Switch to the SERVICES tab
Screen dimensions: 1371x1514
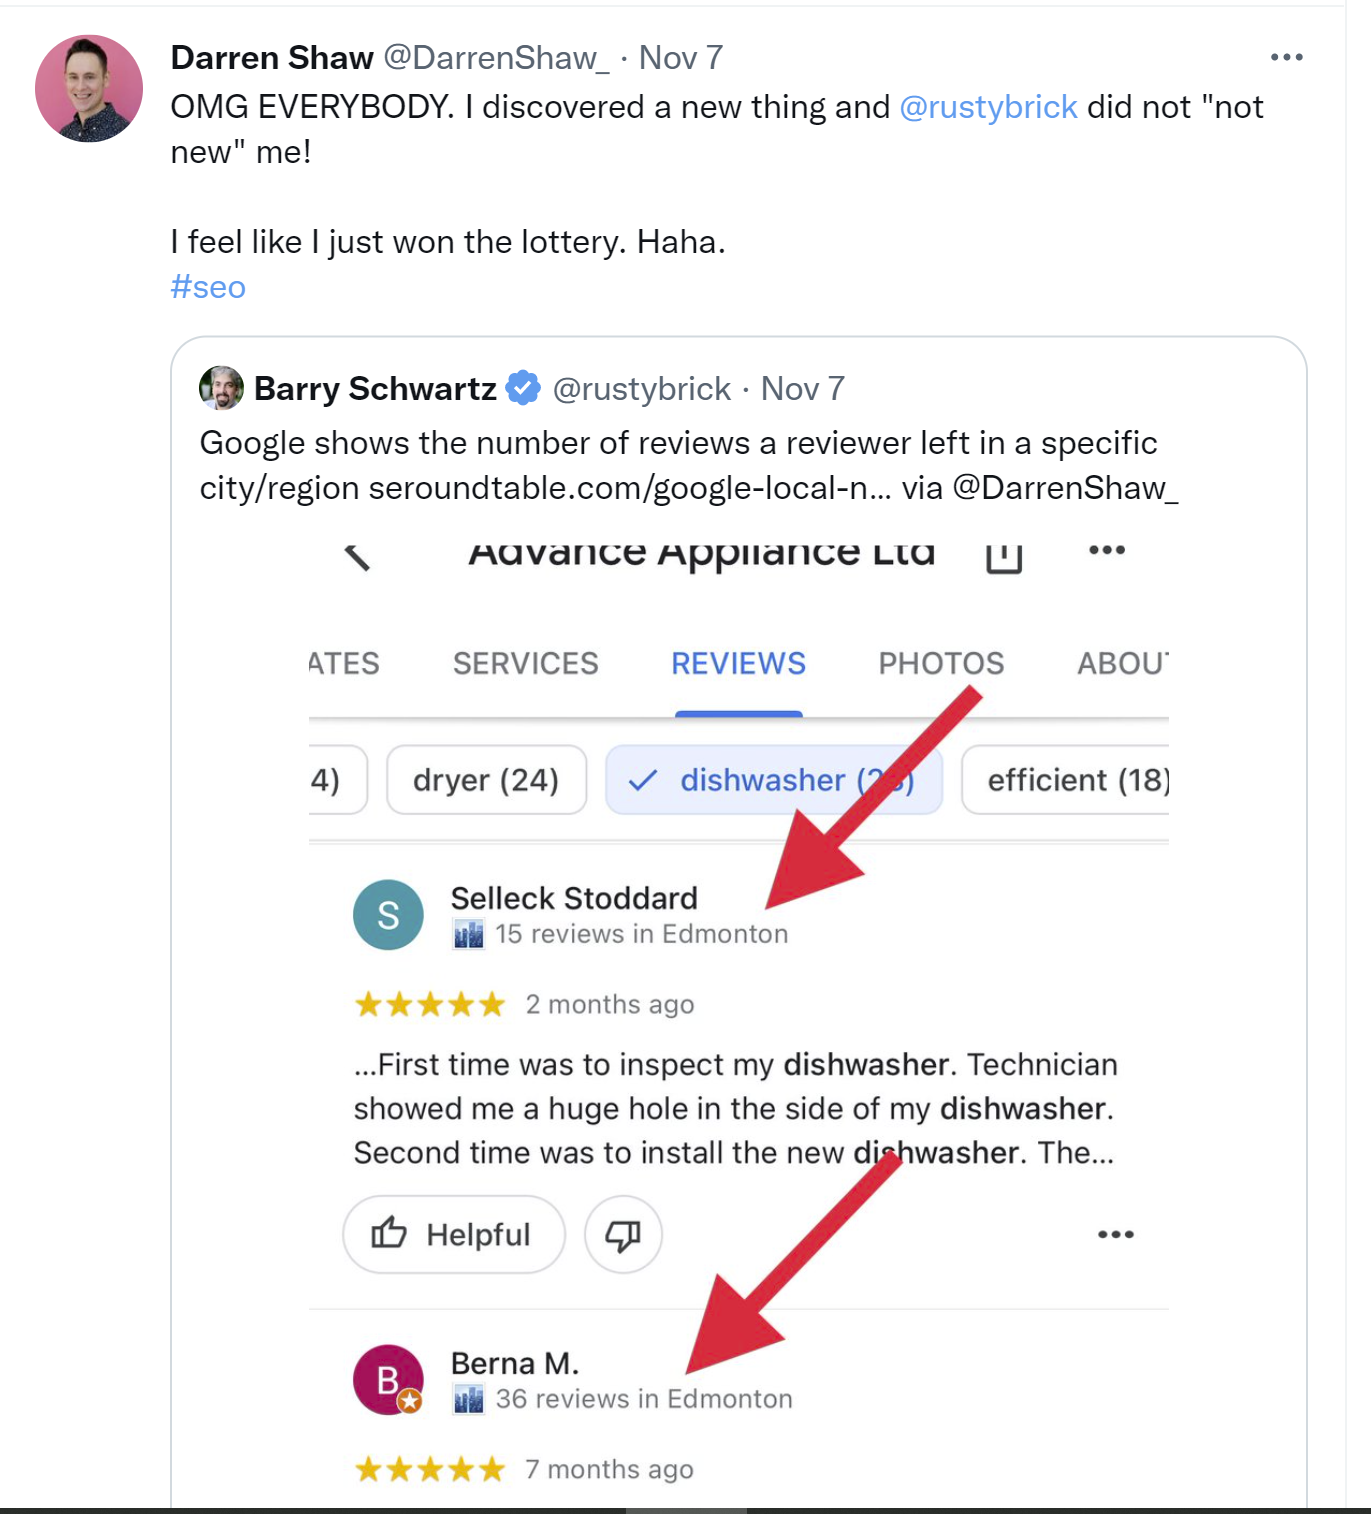(525, 664)
